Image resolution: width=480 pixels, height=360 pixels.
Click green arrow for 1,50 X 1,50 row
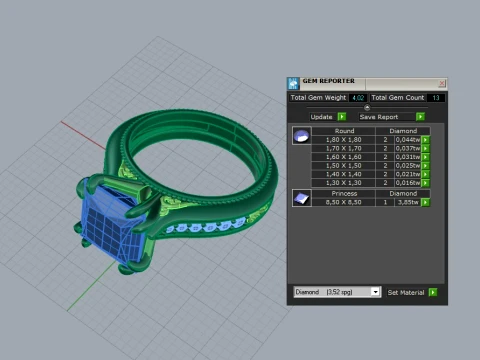[x=426, y=166]
